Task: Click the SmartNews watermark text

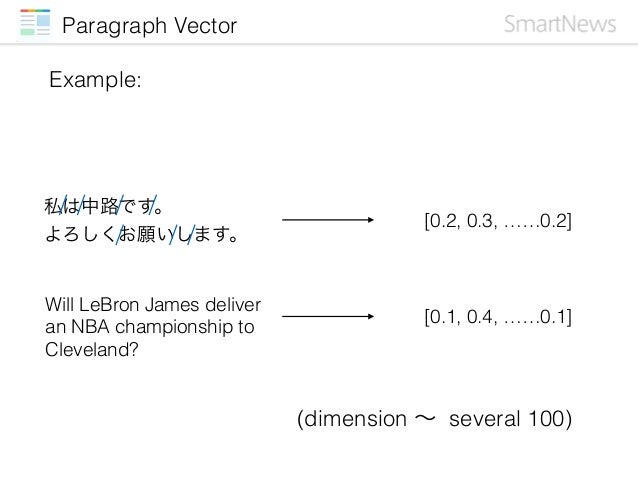Action: pyautogui.click(x=560, y=24)
